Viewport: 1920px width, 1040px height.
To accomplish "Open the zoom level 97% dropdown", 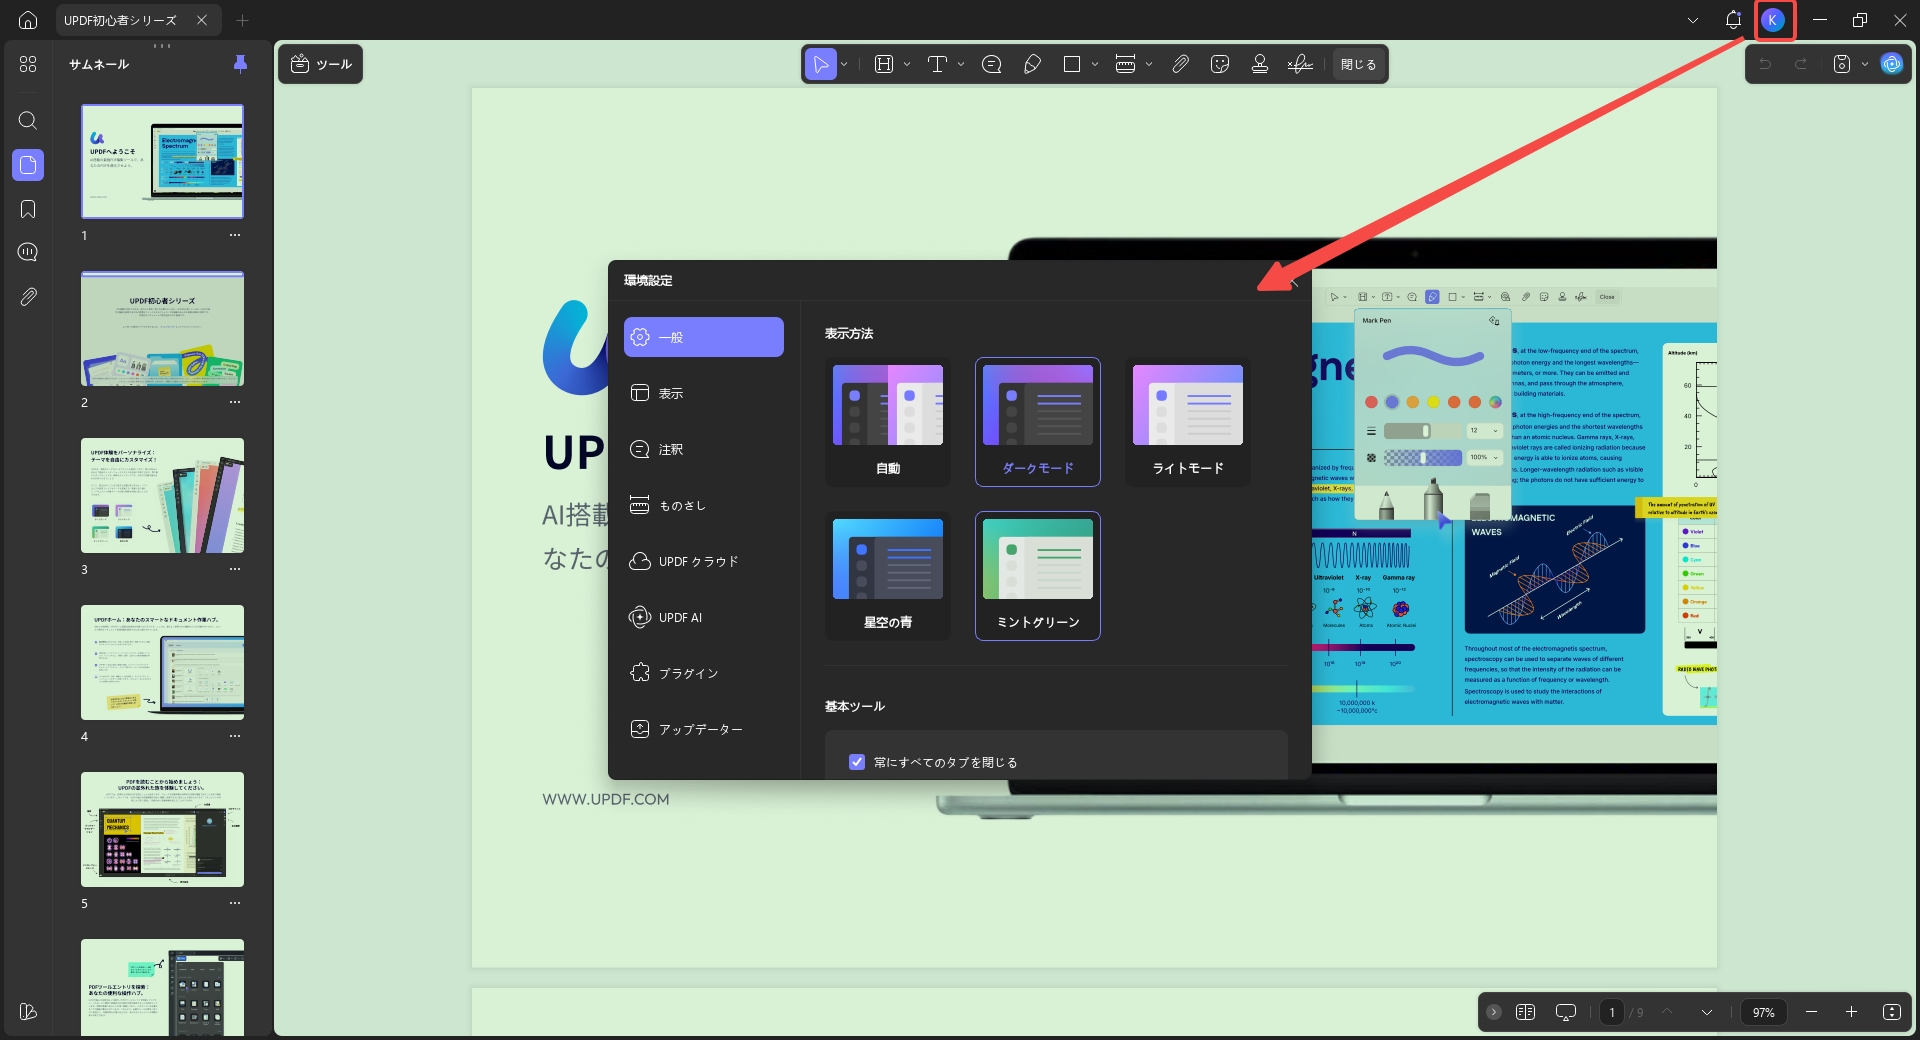I will click(x=1763, y=1012).
